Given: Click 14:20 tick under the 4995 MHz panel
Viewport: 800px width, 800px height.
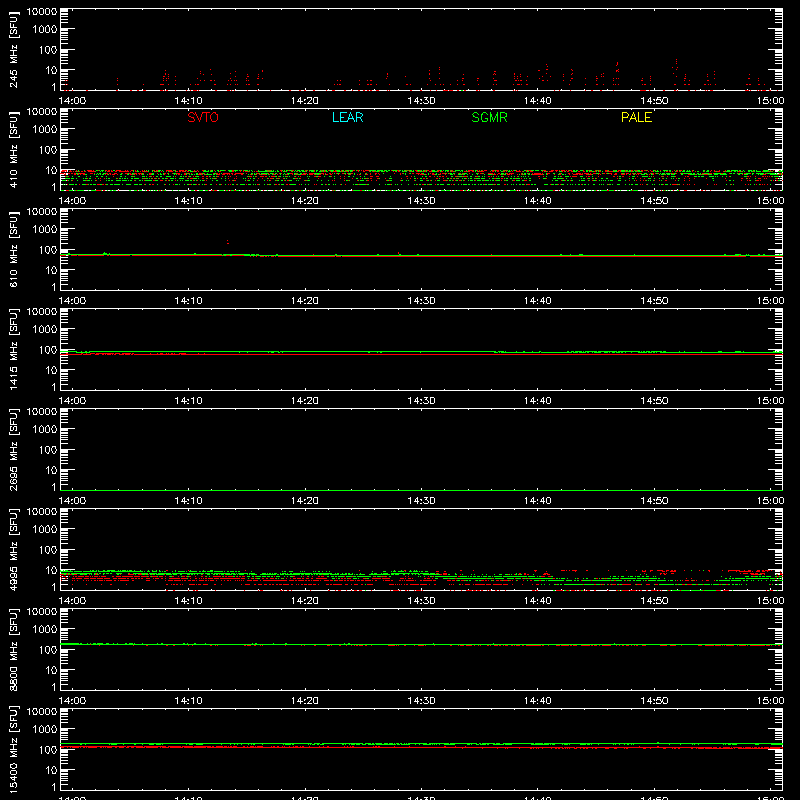Looking at the screenshot, I should (x=305, y=601).
